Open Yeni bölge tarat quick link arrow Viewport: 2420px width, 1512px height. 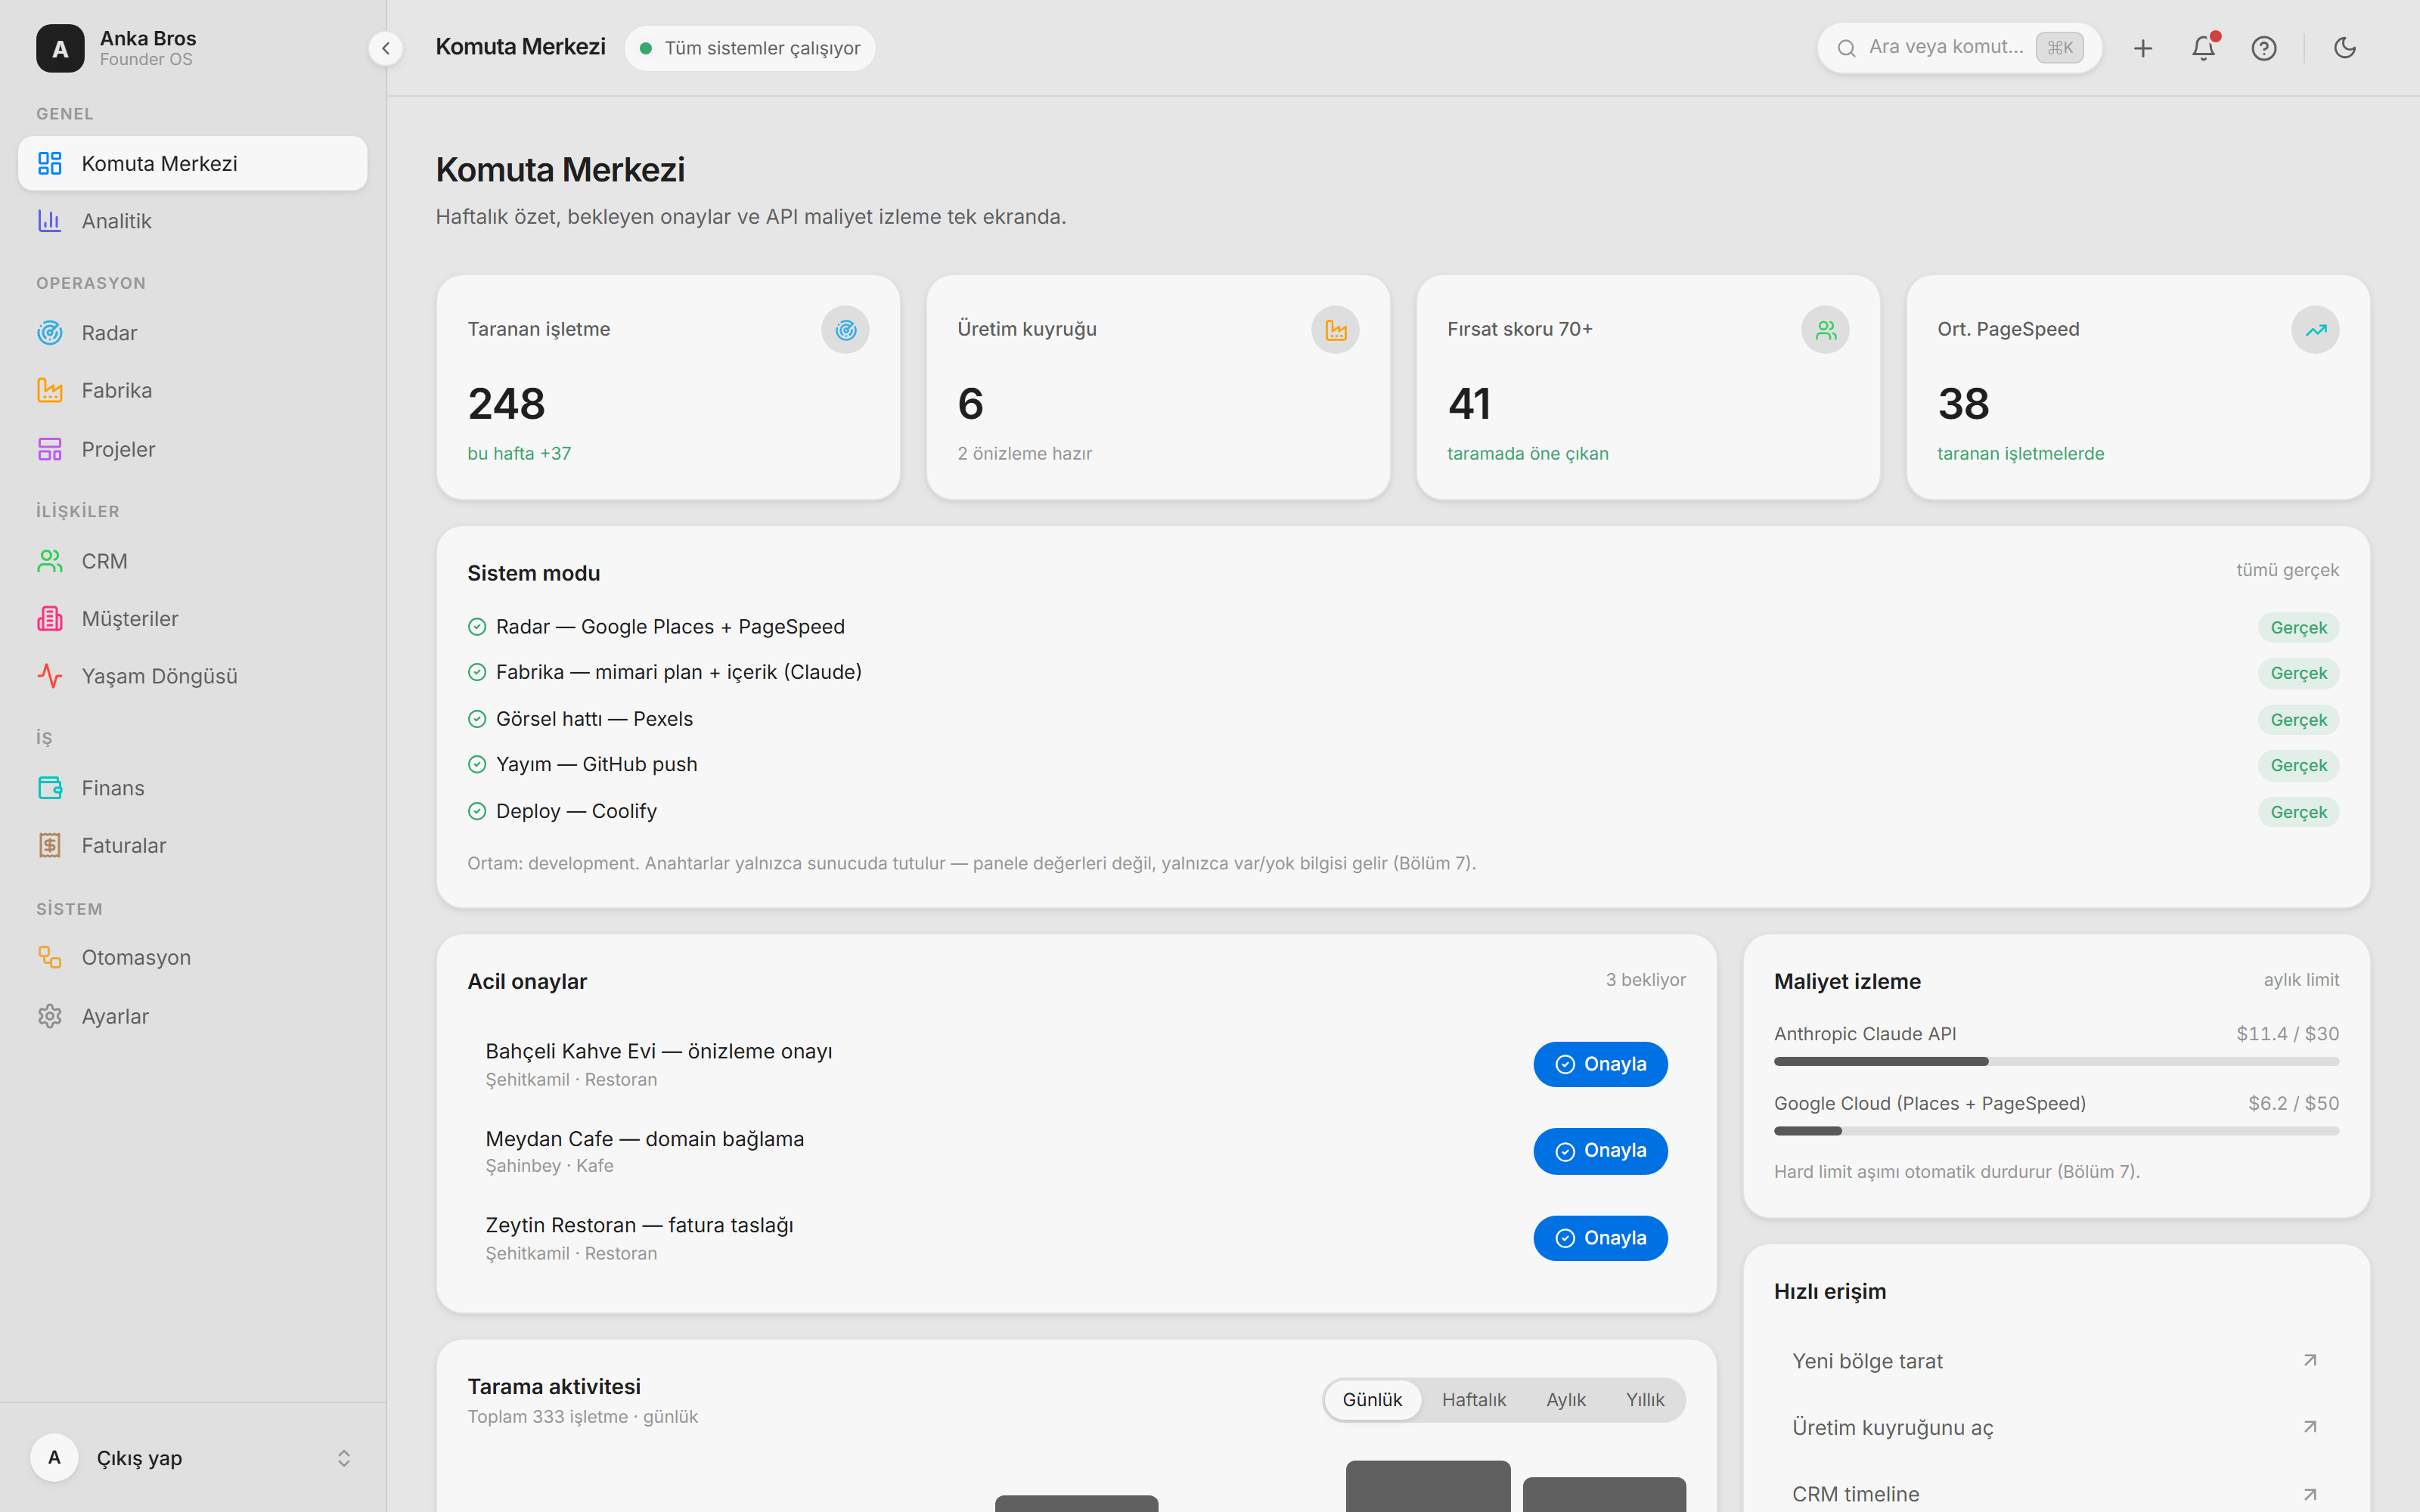[2309, 1360]
